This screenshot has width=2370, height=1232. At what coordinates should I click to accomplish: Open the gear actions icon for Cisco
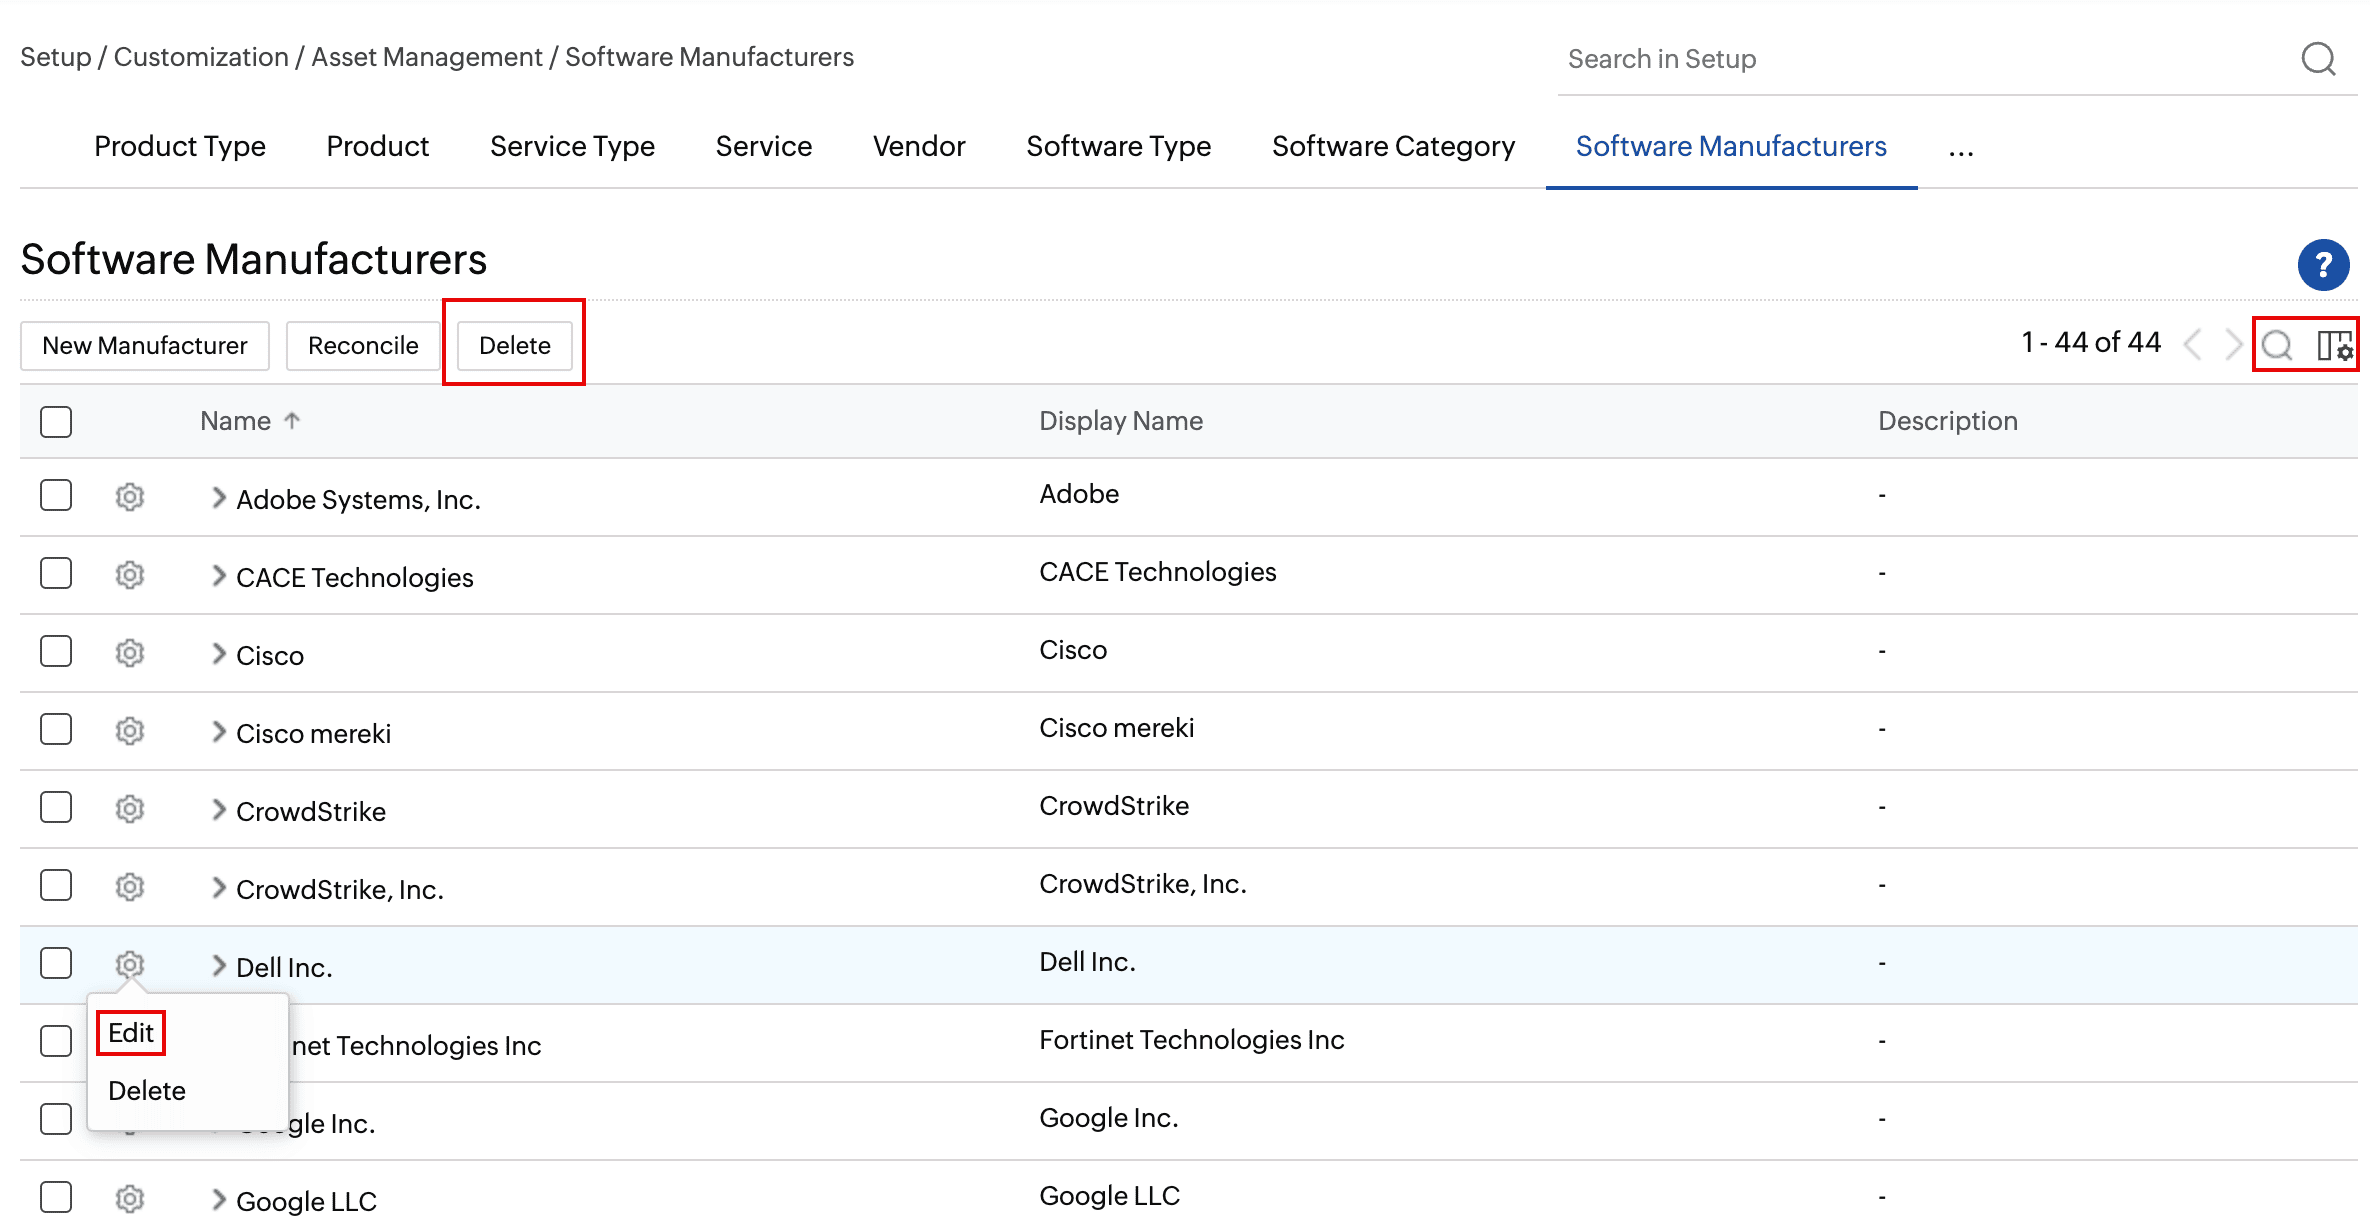129,652
